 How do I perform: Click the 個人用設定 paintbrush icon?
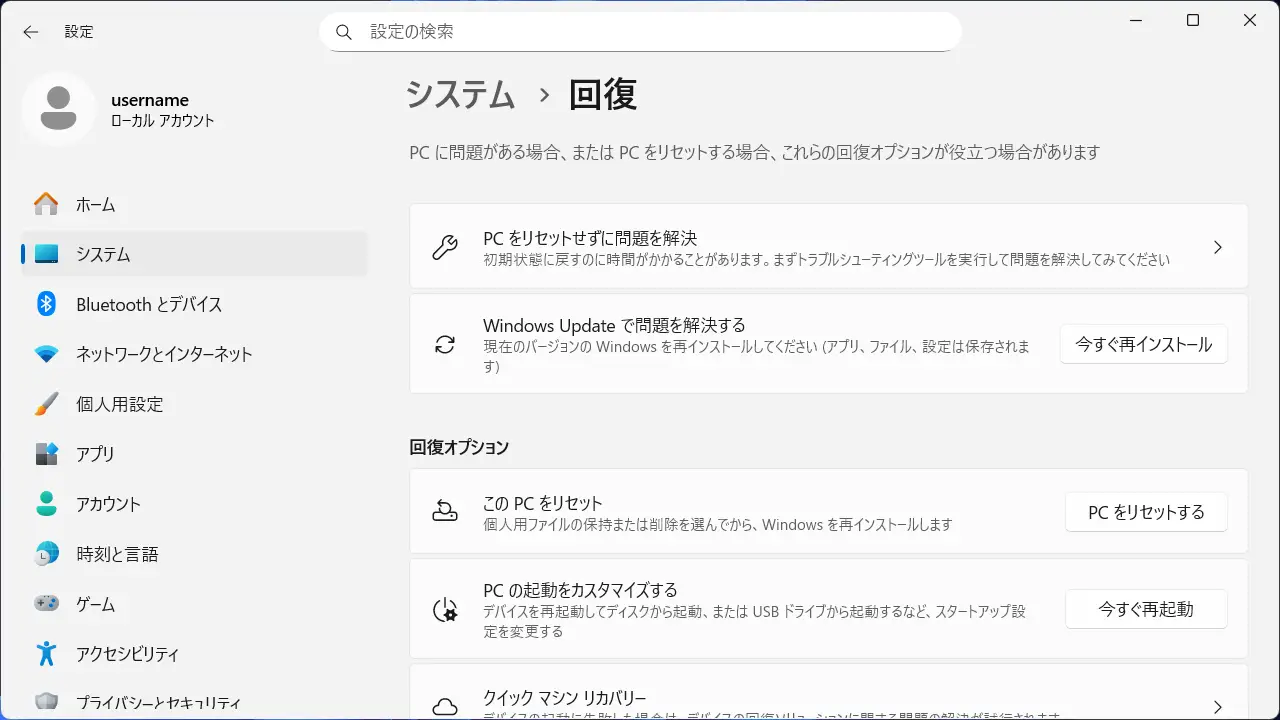(46, 404)
